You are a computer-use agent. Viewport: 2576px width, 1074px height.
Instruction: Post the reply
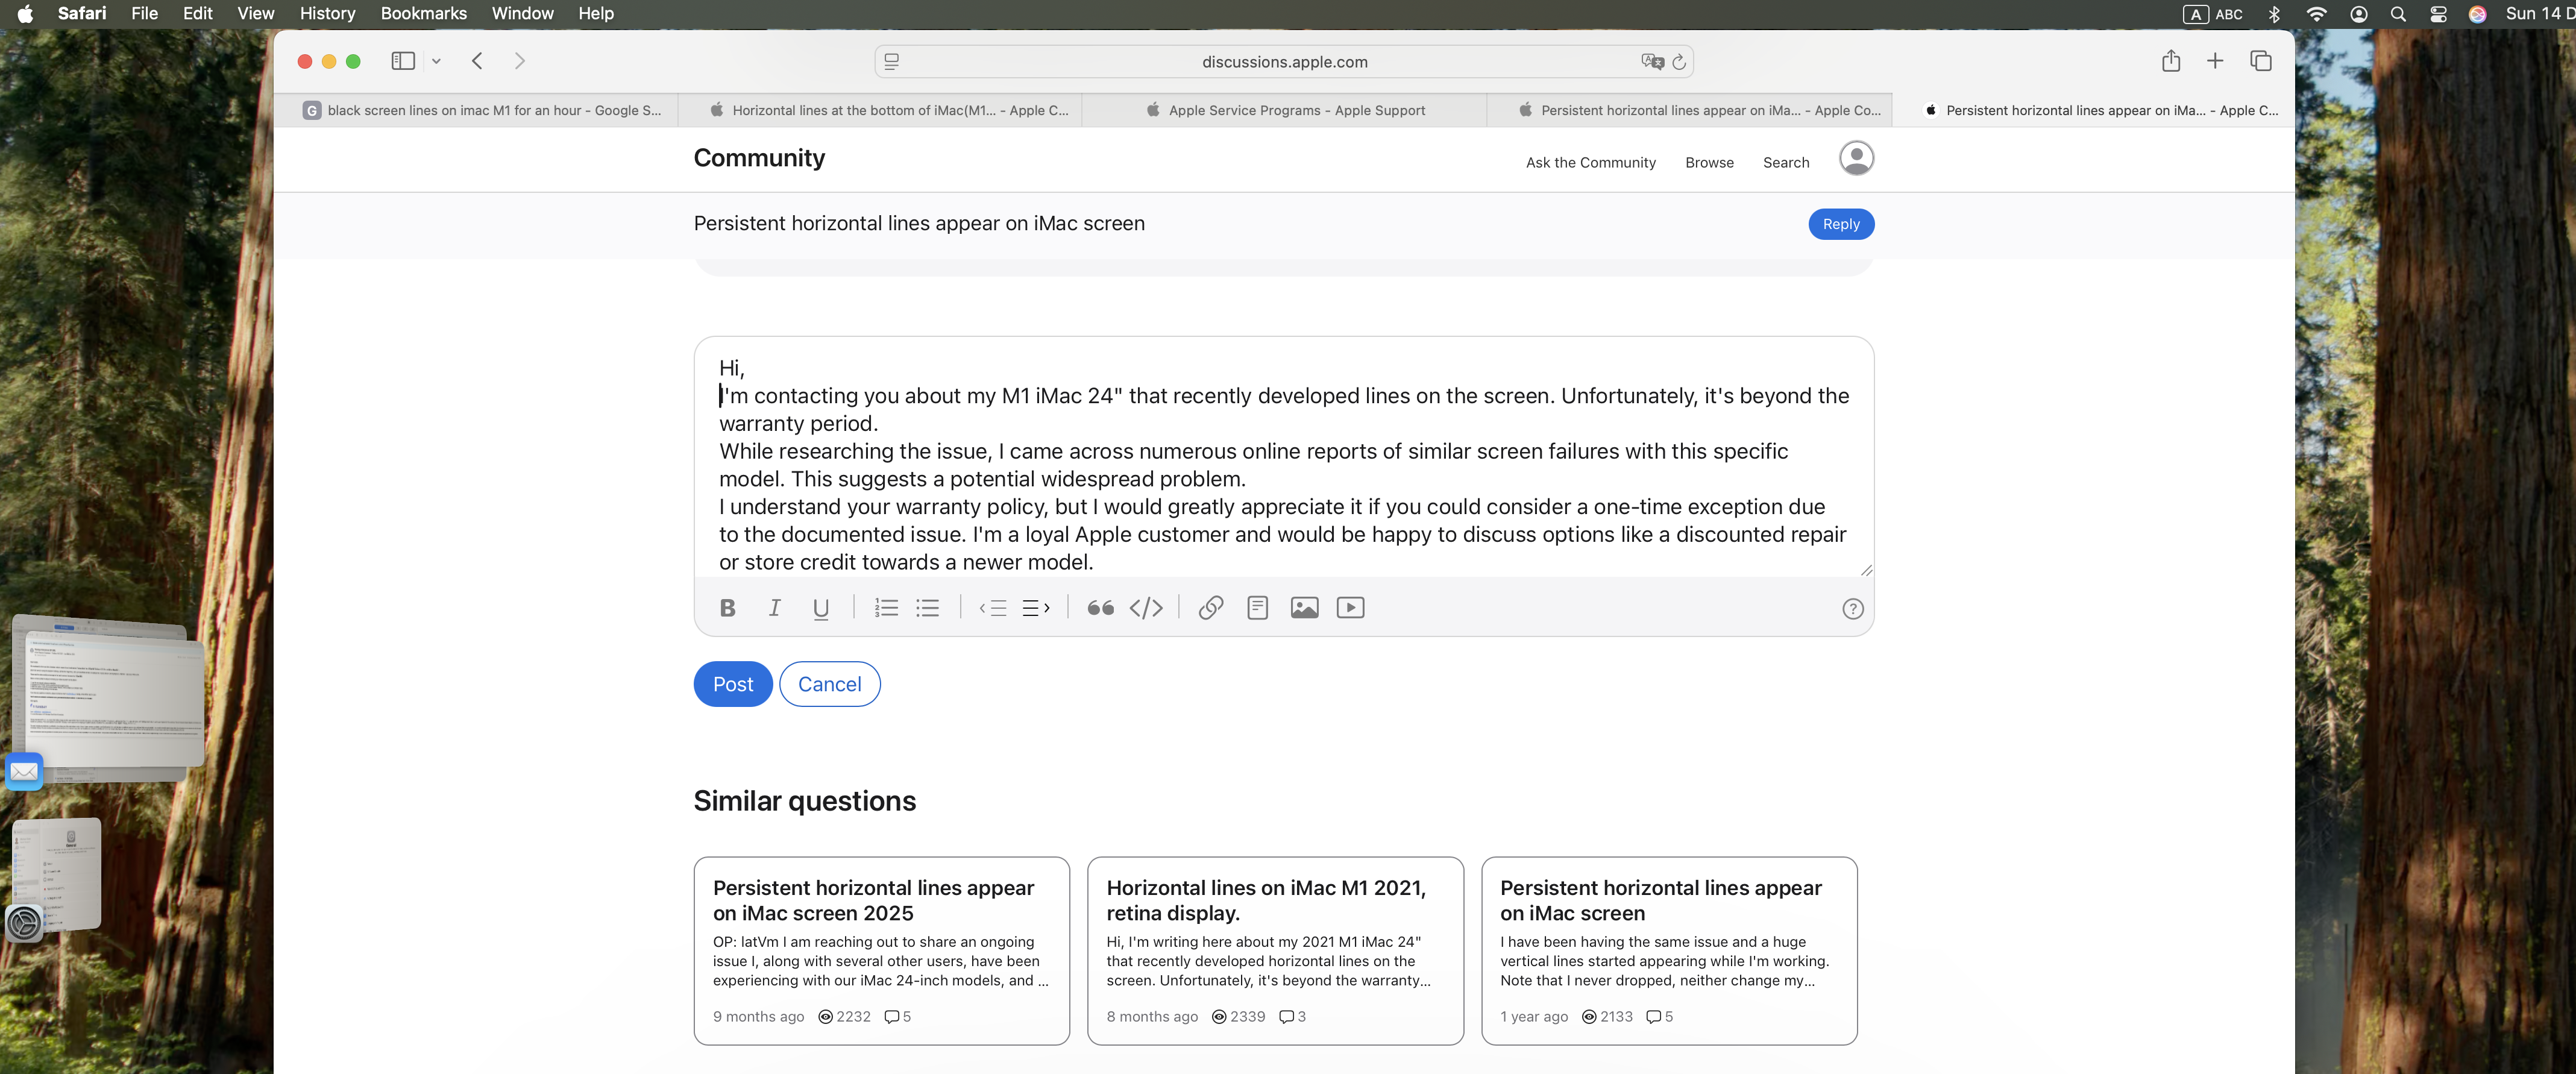pos(733,684)
